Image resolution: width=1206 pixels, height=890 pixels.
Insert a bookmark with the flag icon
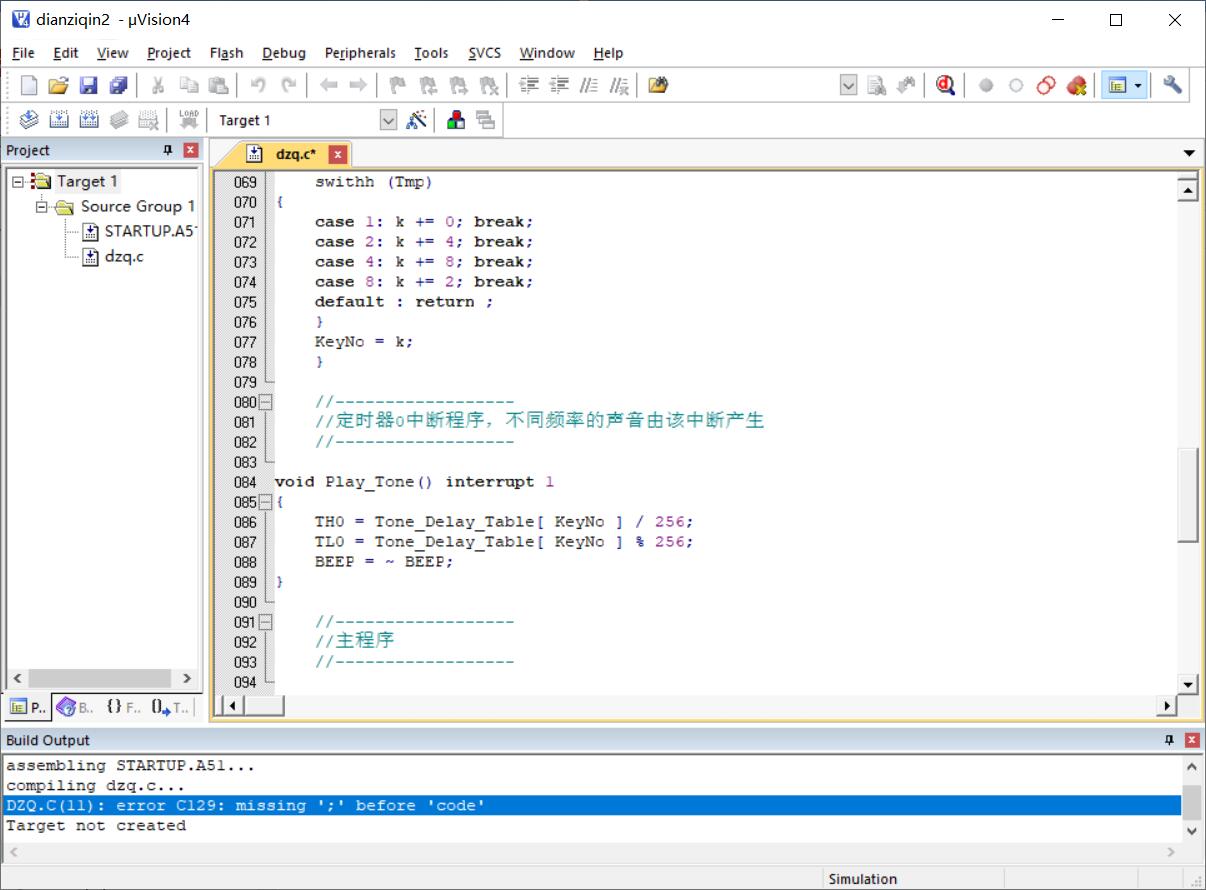[x=398, y=85]
